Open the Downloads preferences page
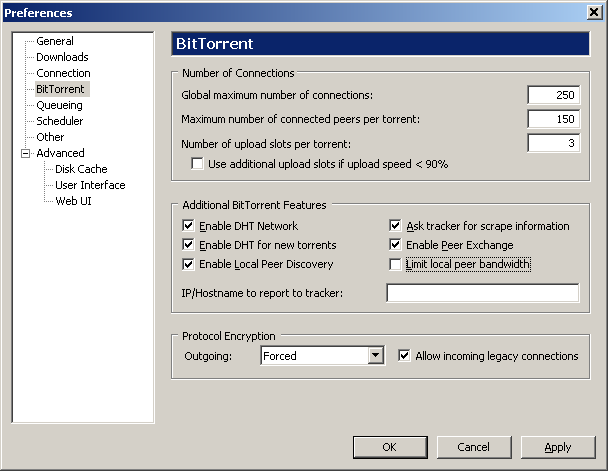Screen dimensions: 608x471 [x=62, y=57]
